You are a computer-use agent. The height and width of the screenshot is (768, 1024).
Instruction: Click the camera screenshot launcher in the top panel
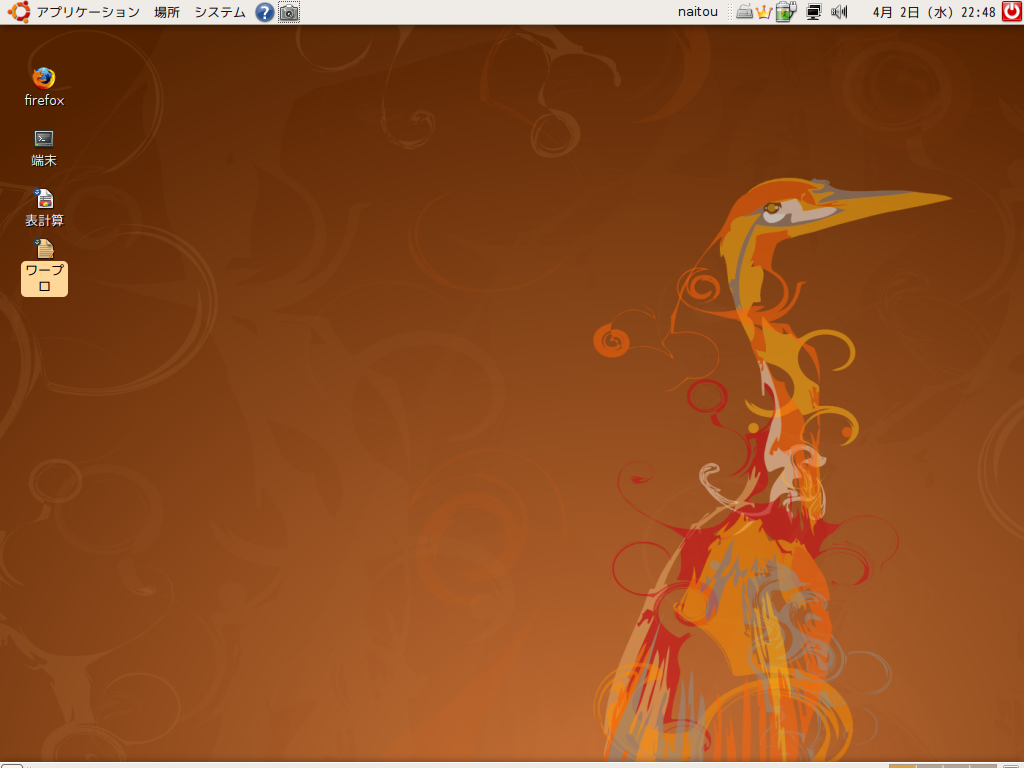[289, 12]
